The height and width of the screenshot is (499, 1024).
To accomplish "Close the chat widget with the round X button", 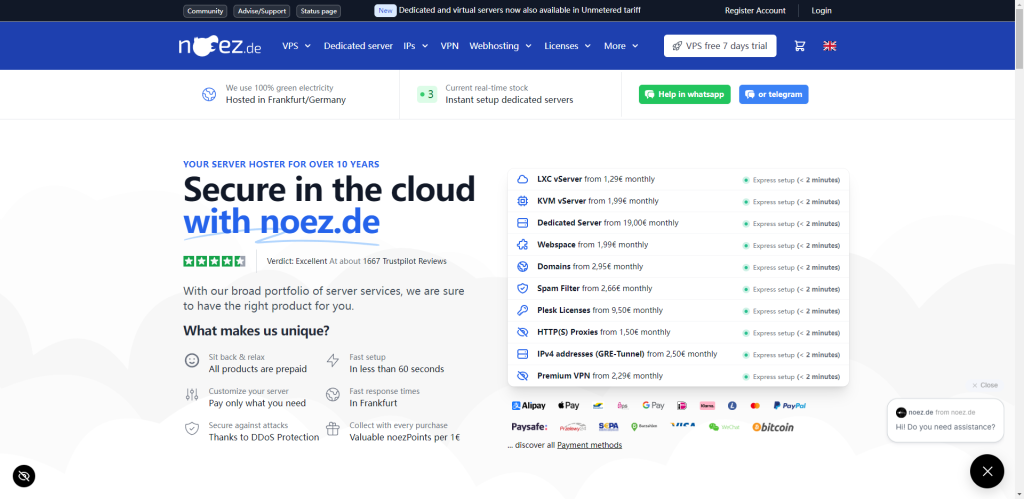I will 987,471.
